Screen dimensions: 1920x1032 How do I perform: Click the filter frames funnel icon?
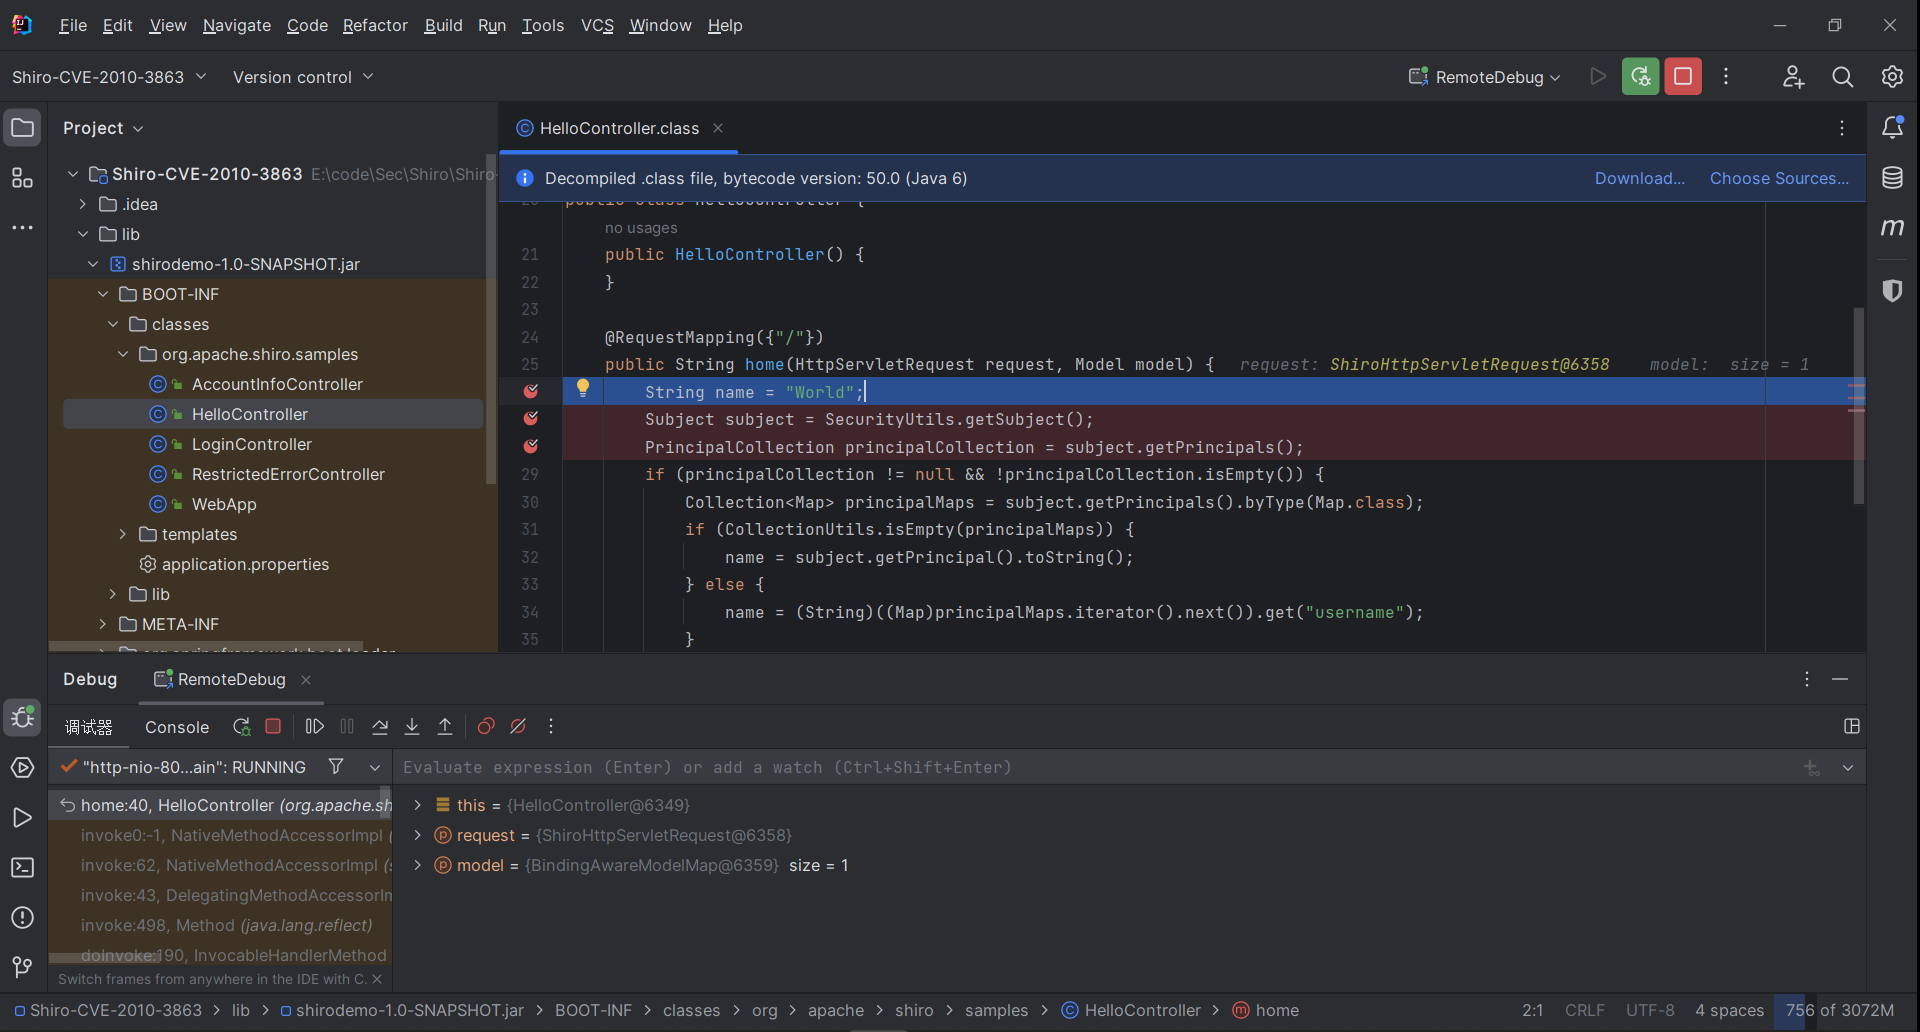pos(336,767)
